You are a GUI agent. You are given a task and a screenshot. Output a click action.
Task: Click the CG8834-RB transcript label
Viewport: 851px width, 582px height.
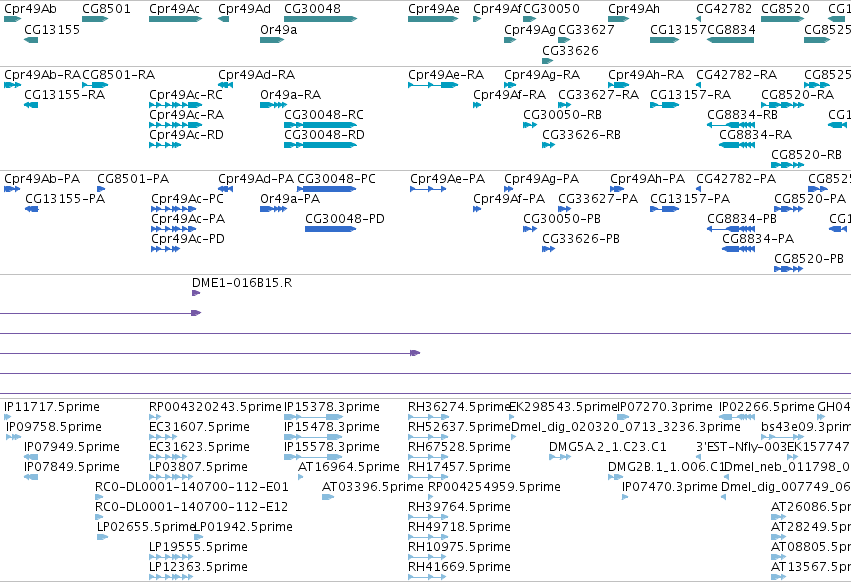[742, 115]
